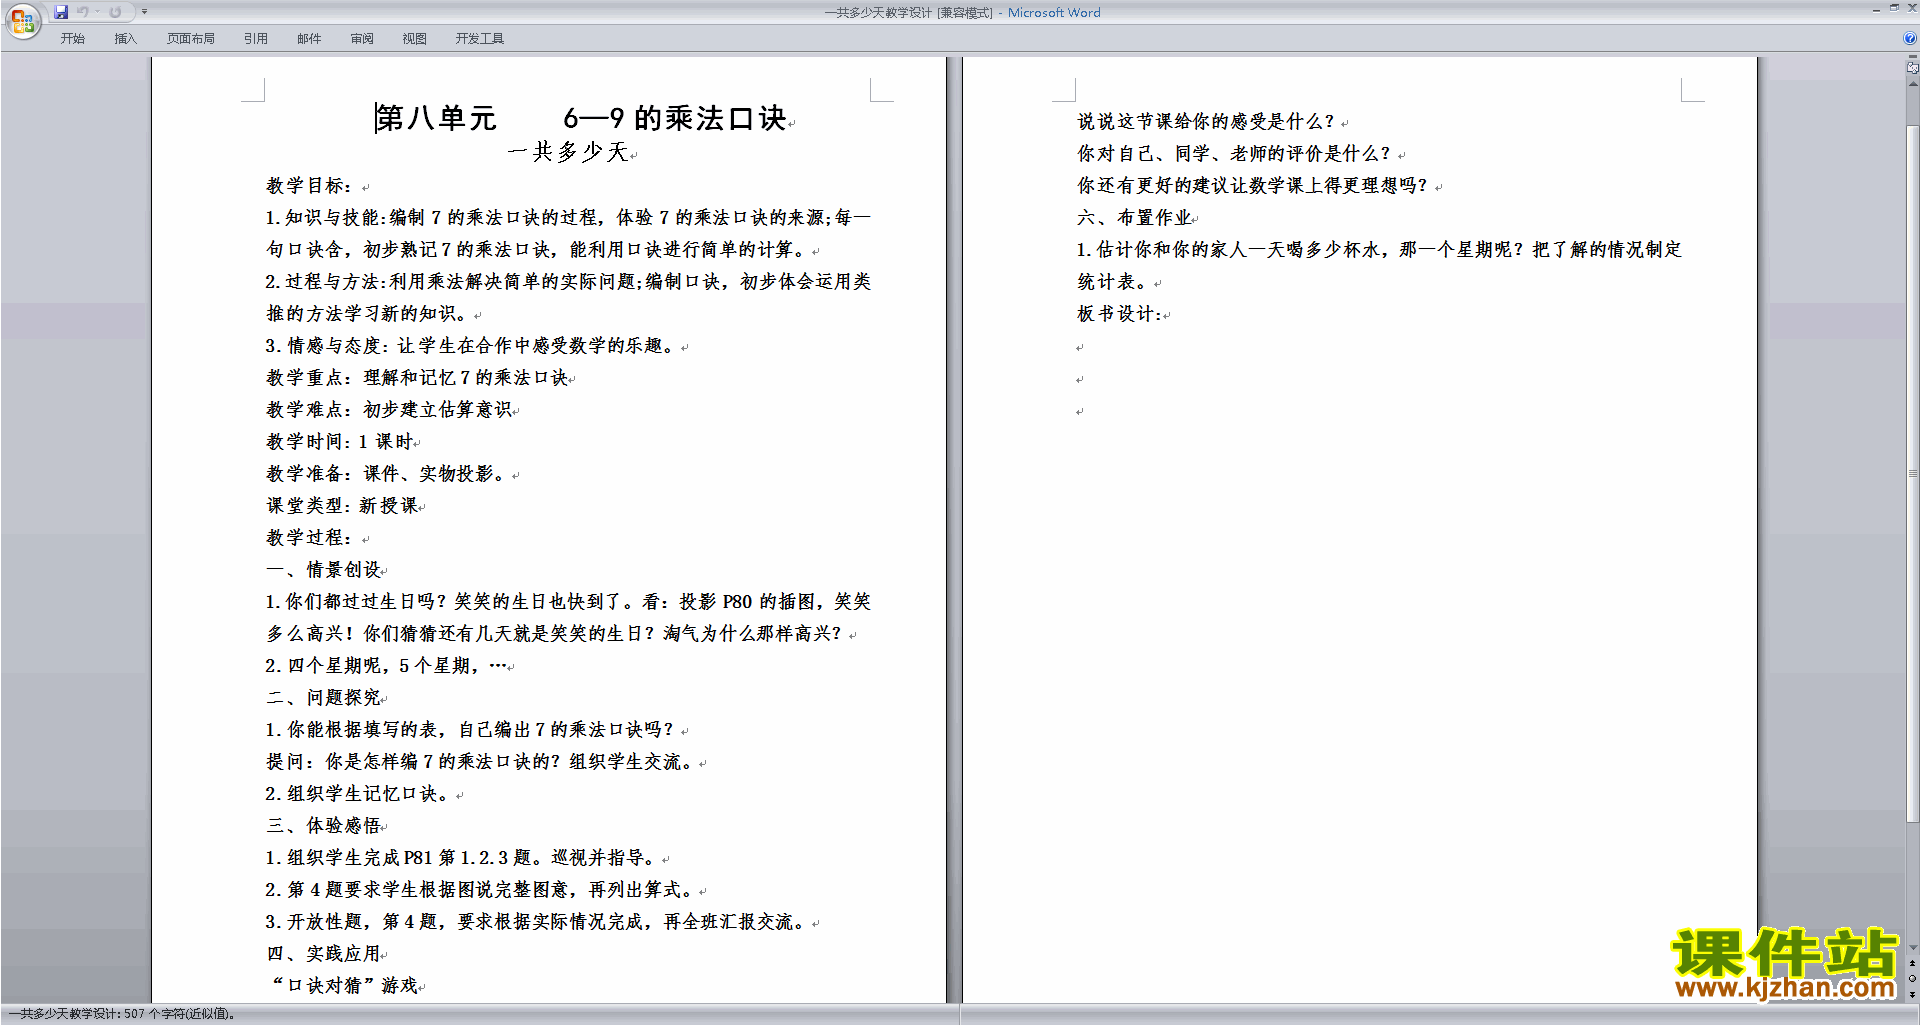
Task: Click the line 3.情感与态度 on page one
Action: [x=471, y=346]
